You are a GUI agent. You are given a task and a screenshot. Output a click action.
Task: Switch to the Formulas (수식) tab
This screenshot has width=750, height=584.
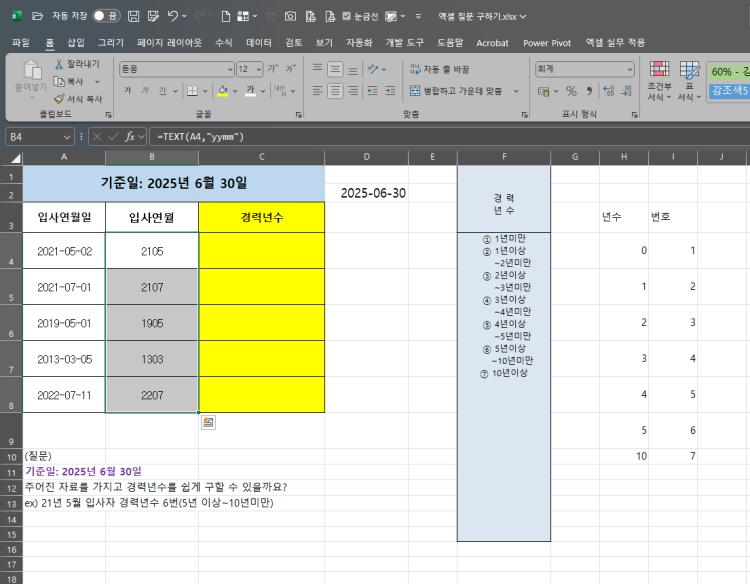pos(223,43)
